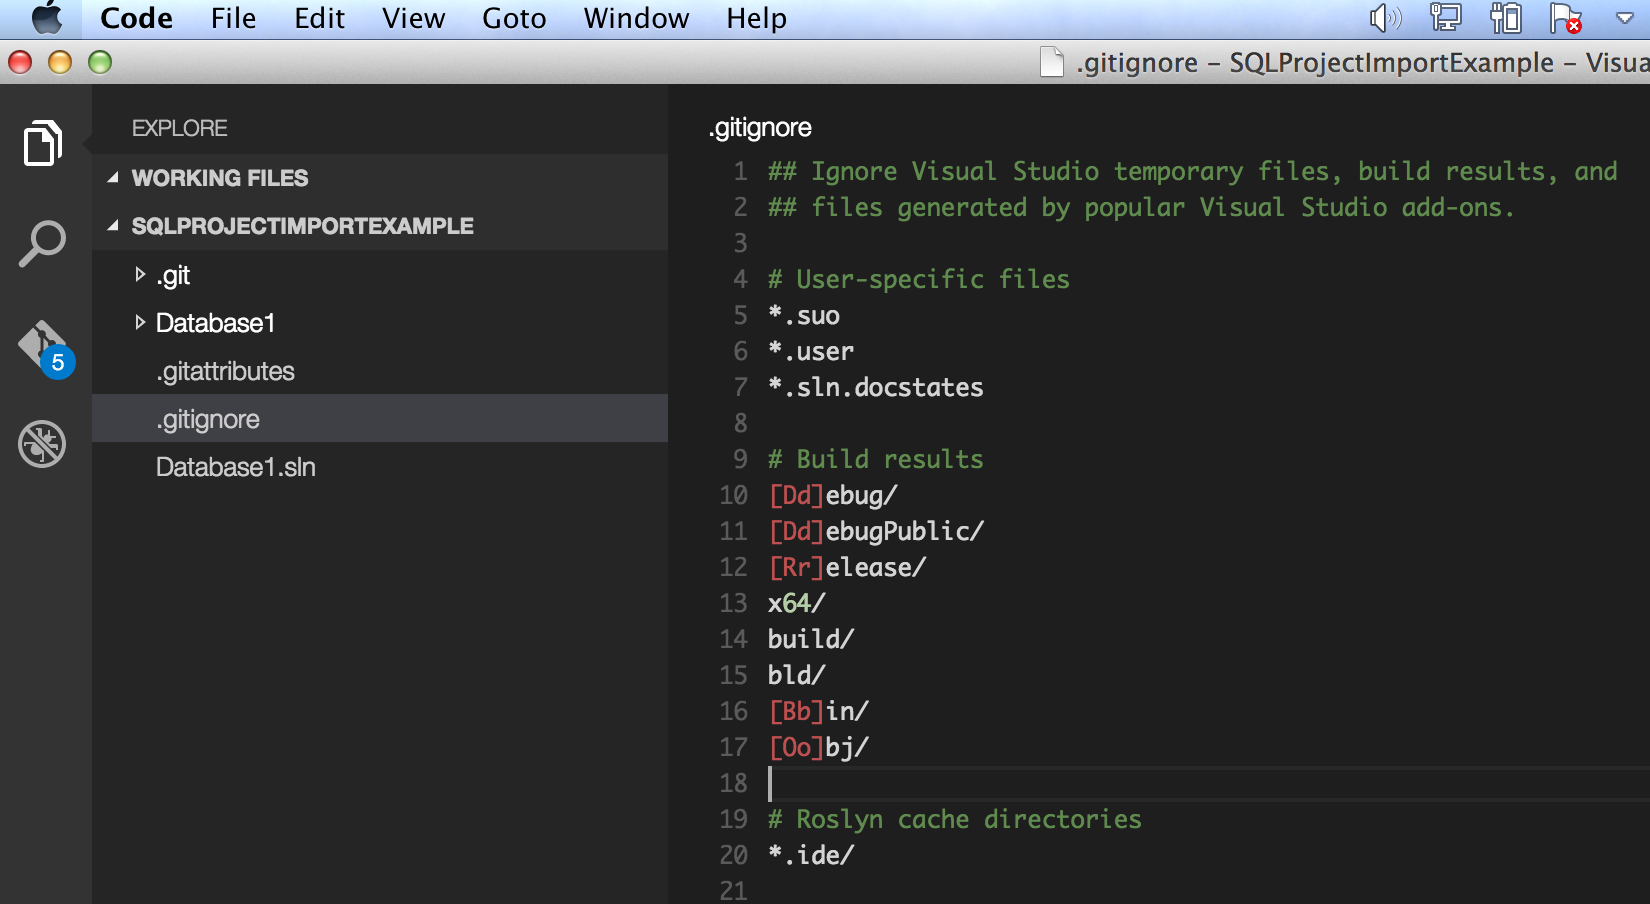Image resolution: width=1650 pixels, height=904 pixels.
Task: Open the Code application menu
Action: tap(137, 18)
